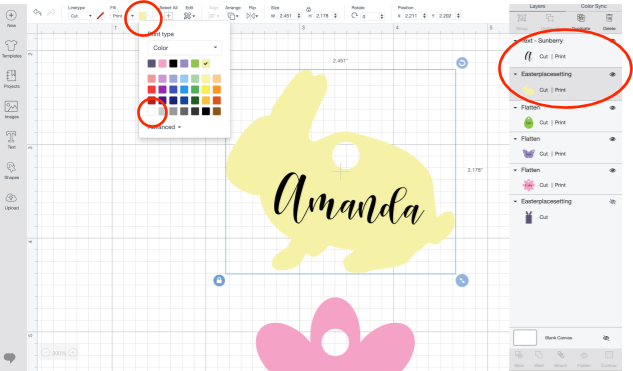Zoom in with the plus button

[73, 352]
